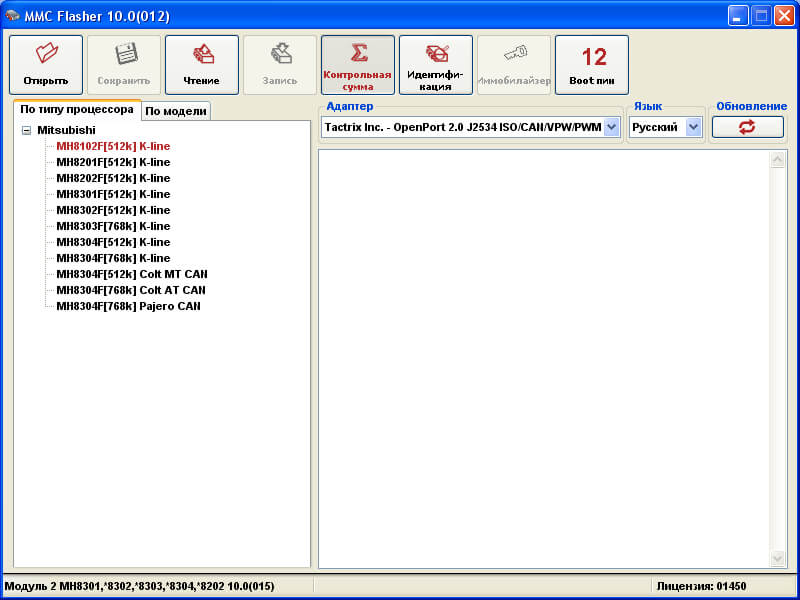Collapse the Mitsubishi tree node
This screenshot has width=800, height=600.
coord(26,131)
